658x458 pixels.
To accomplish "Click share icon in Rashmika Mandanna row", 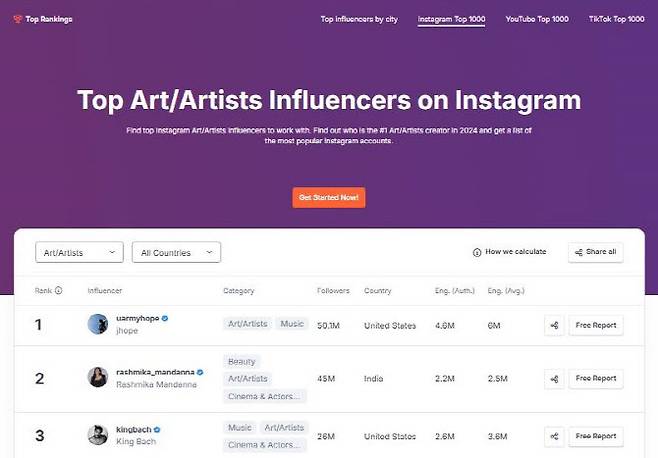I will click(x=555, y=378).
